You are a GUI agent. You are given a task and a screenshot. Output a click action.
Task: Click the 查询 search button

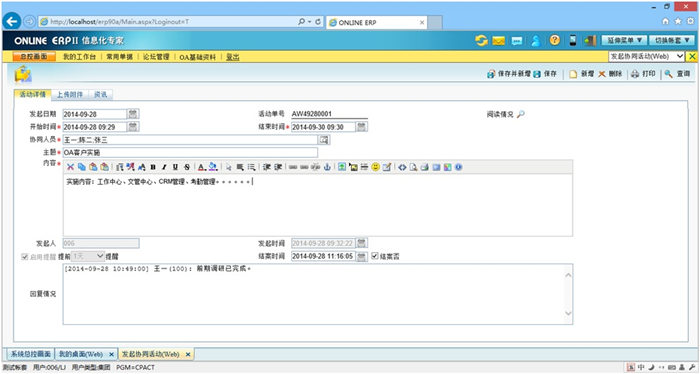tap(677, 74)
